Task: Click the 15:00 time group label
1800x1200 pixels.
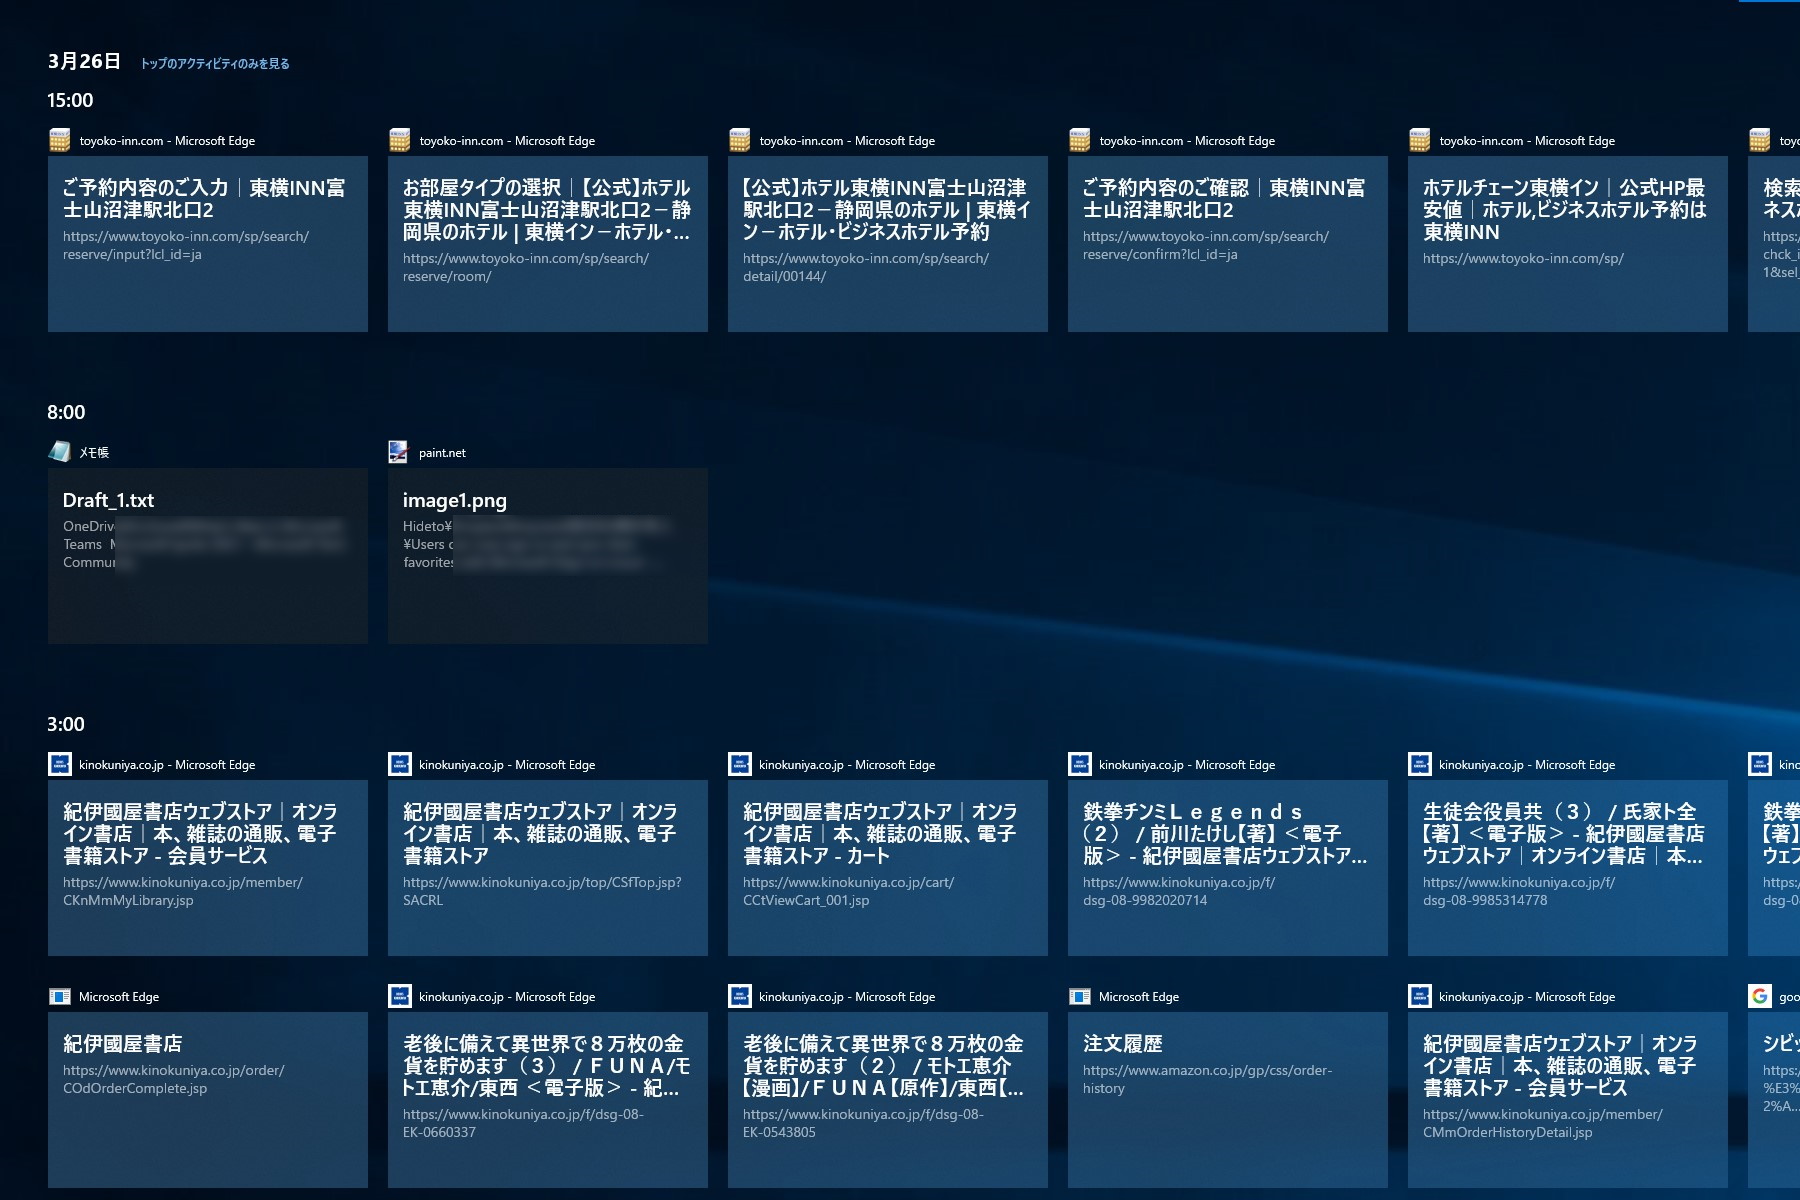Action: 70,100
